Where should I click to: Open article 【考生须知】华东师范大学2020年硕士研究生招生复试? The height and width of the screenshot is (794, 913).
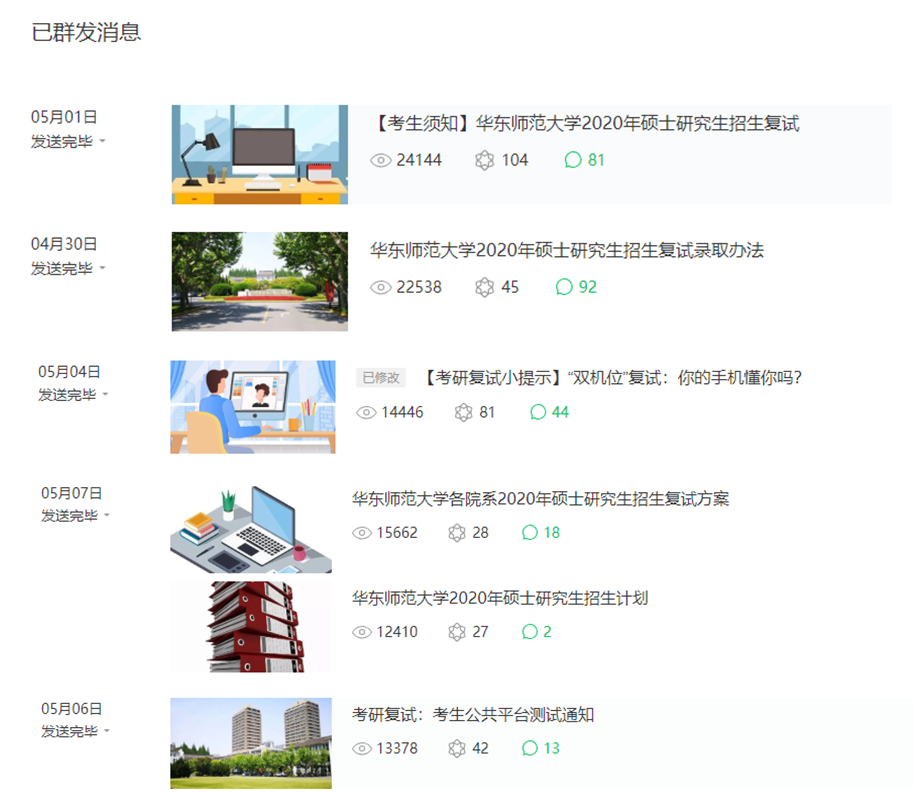[588, 124]
